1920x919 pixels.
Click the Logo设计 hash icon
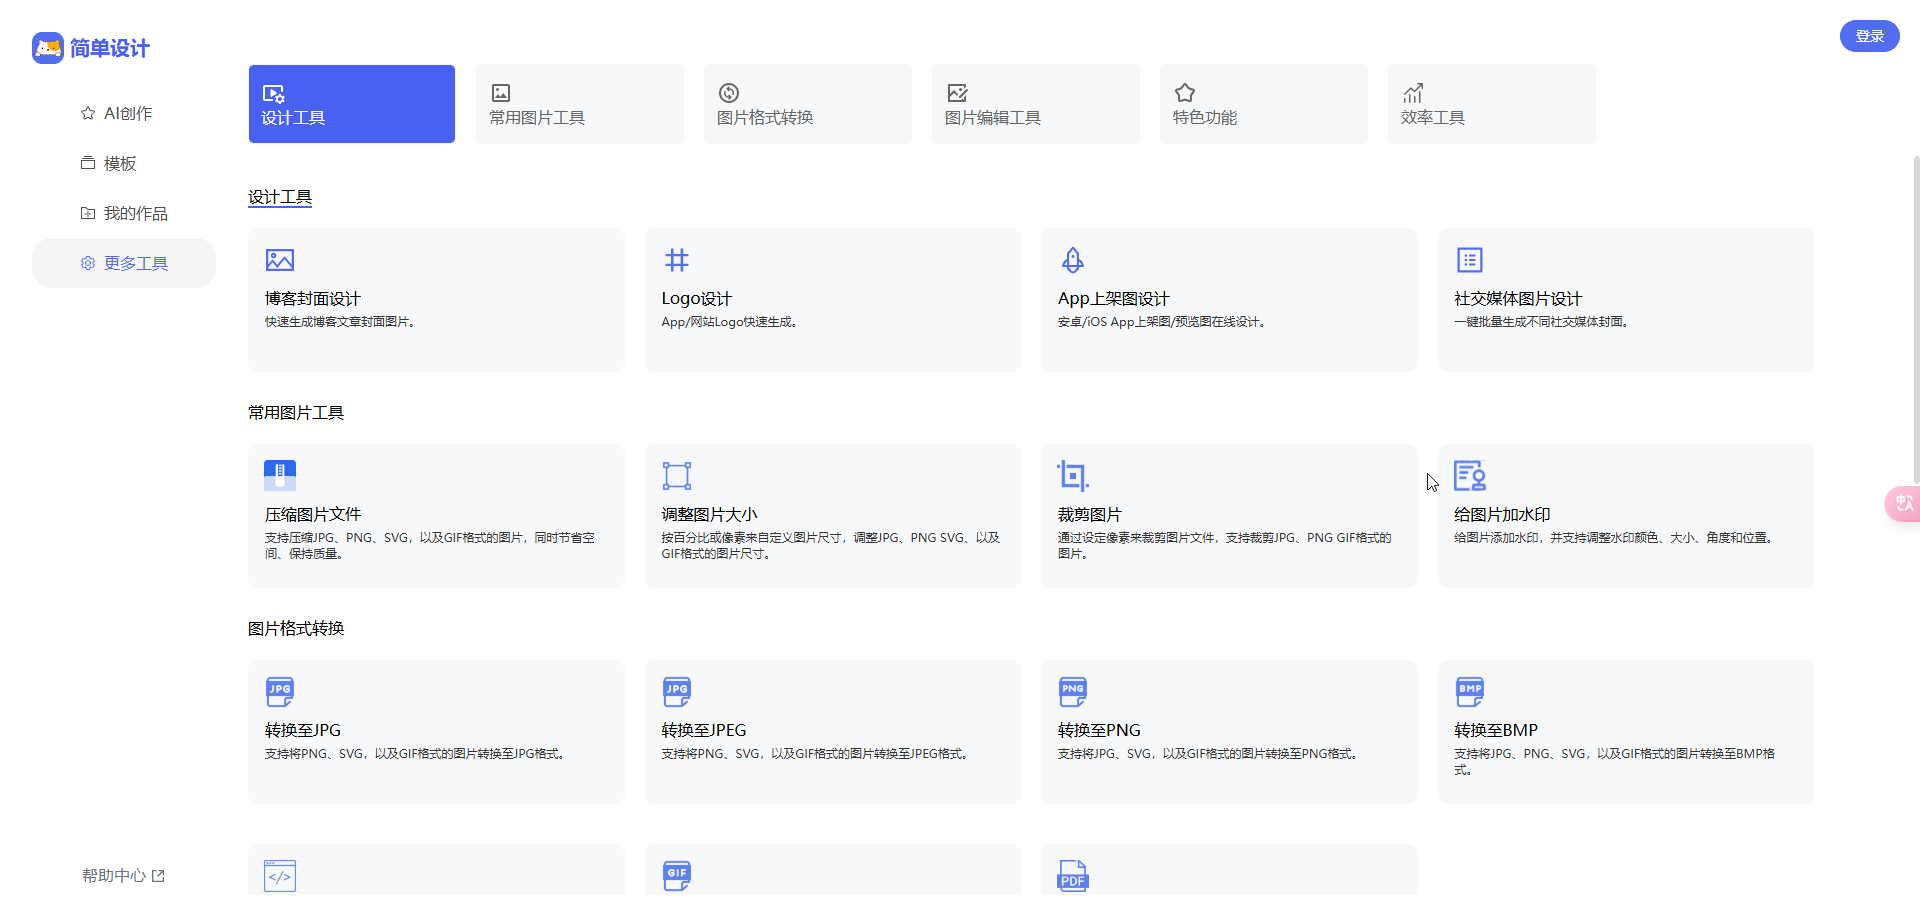click(677, 260)
